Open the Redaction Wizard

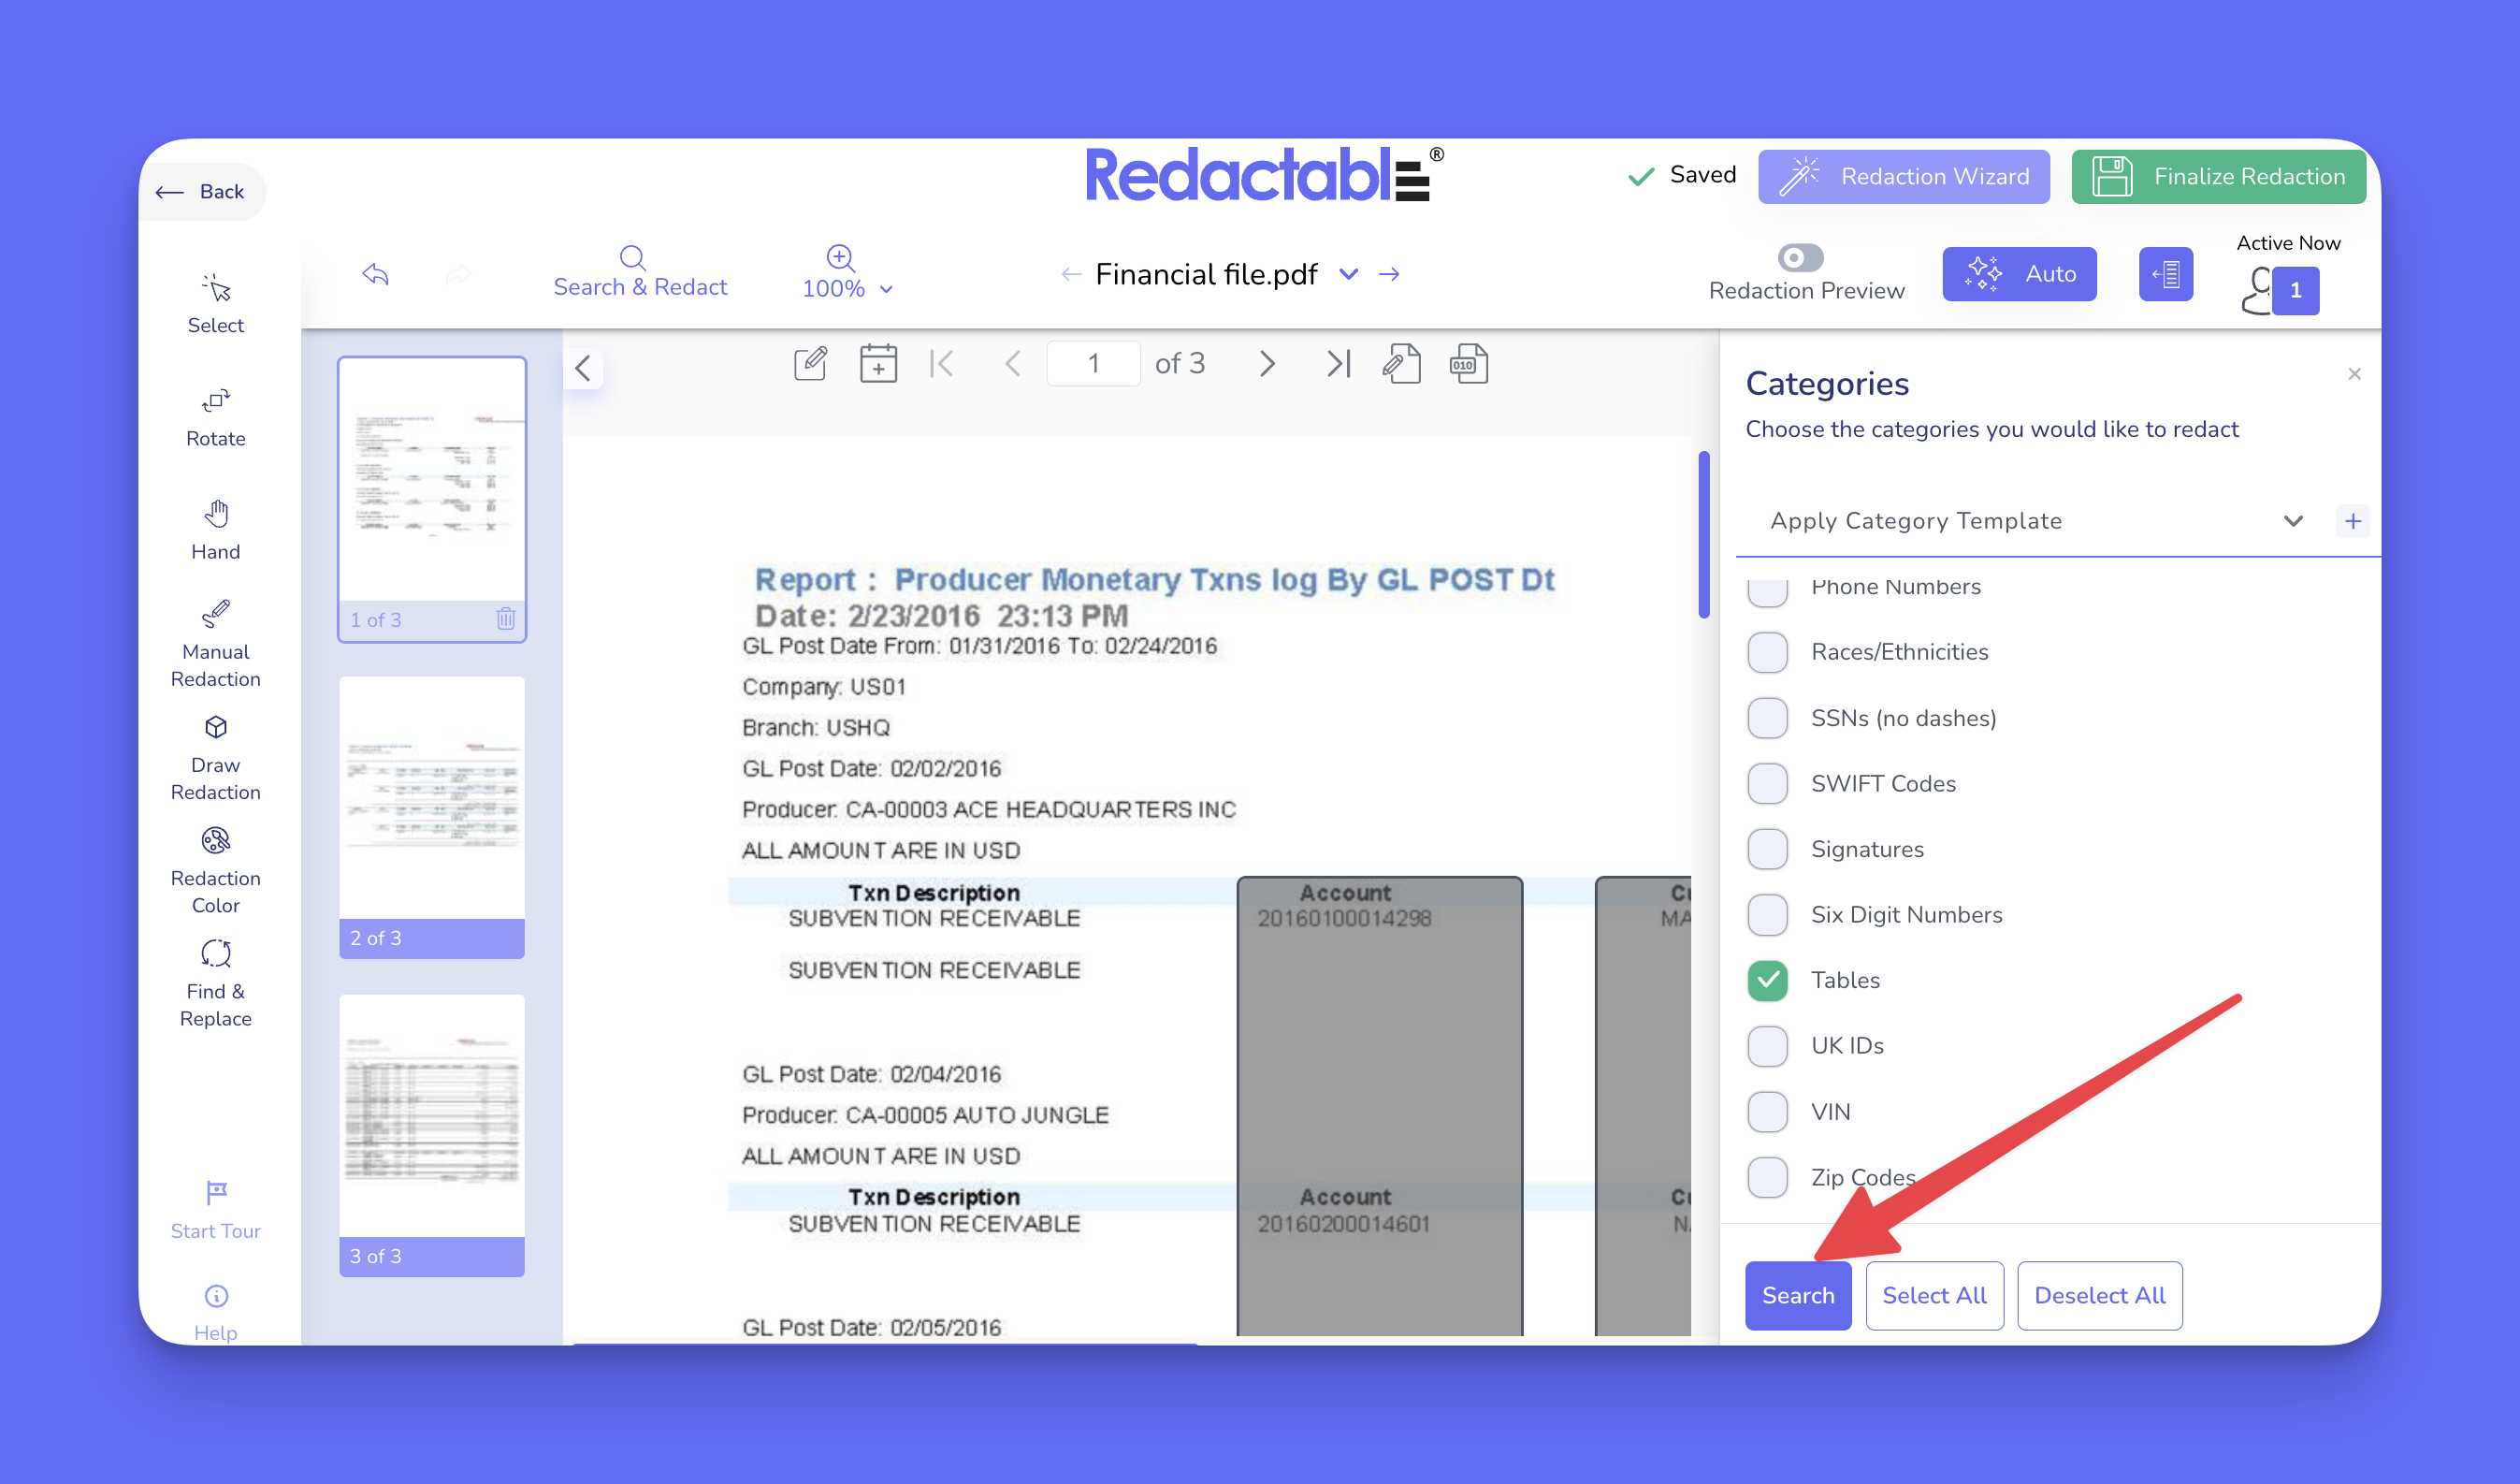coord(1904,176)
